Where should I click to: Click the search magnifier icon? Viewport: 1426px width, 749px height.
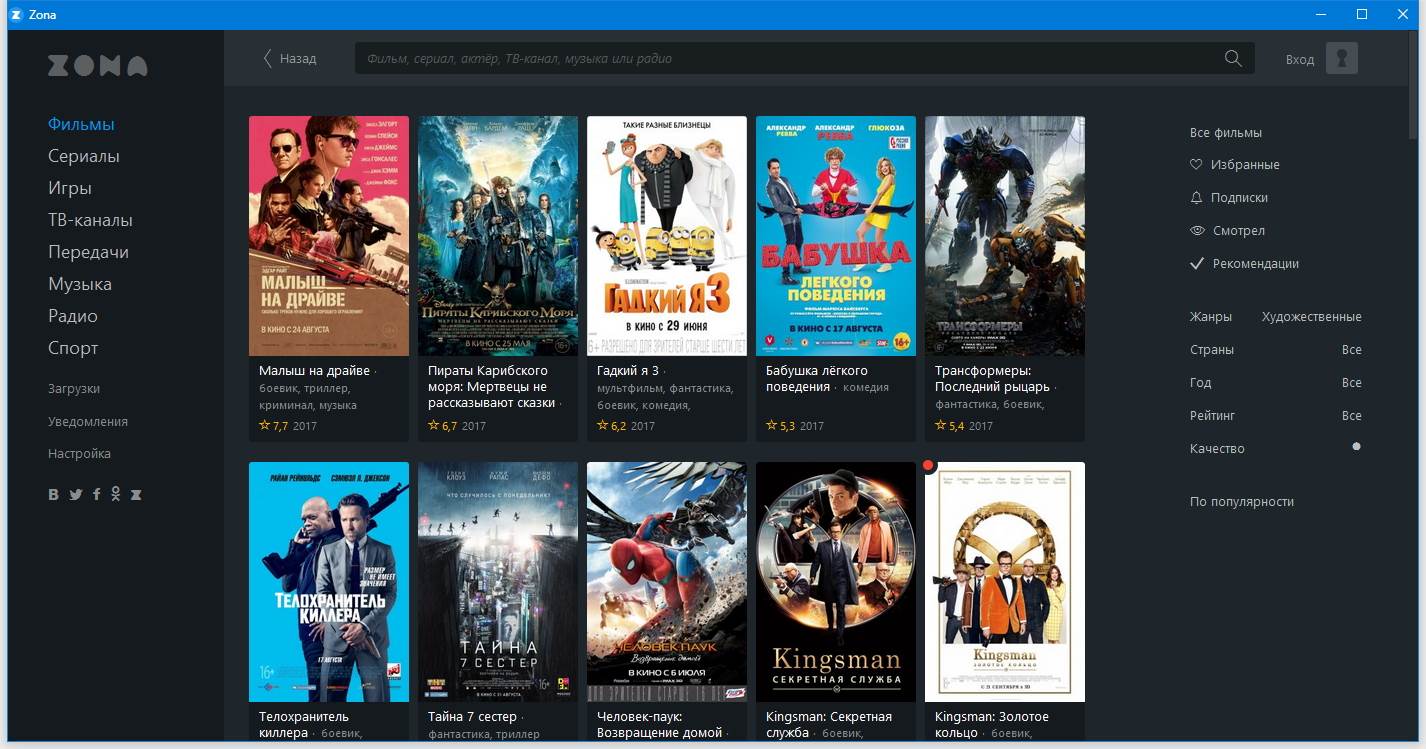point(1233,58)
